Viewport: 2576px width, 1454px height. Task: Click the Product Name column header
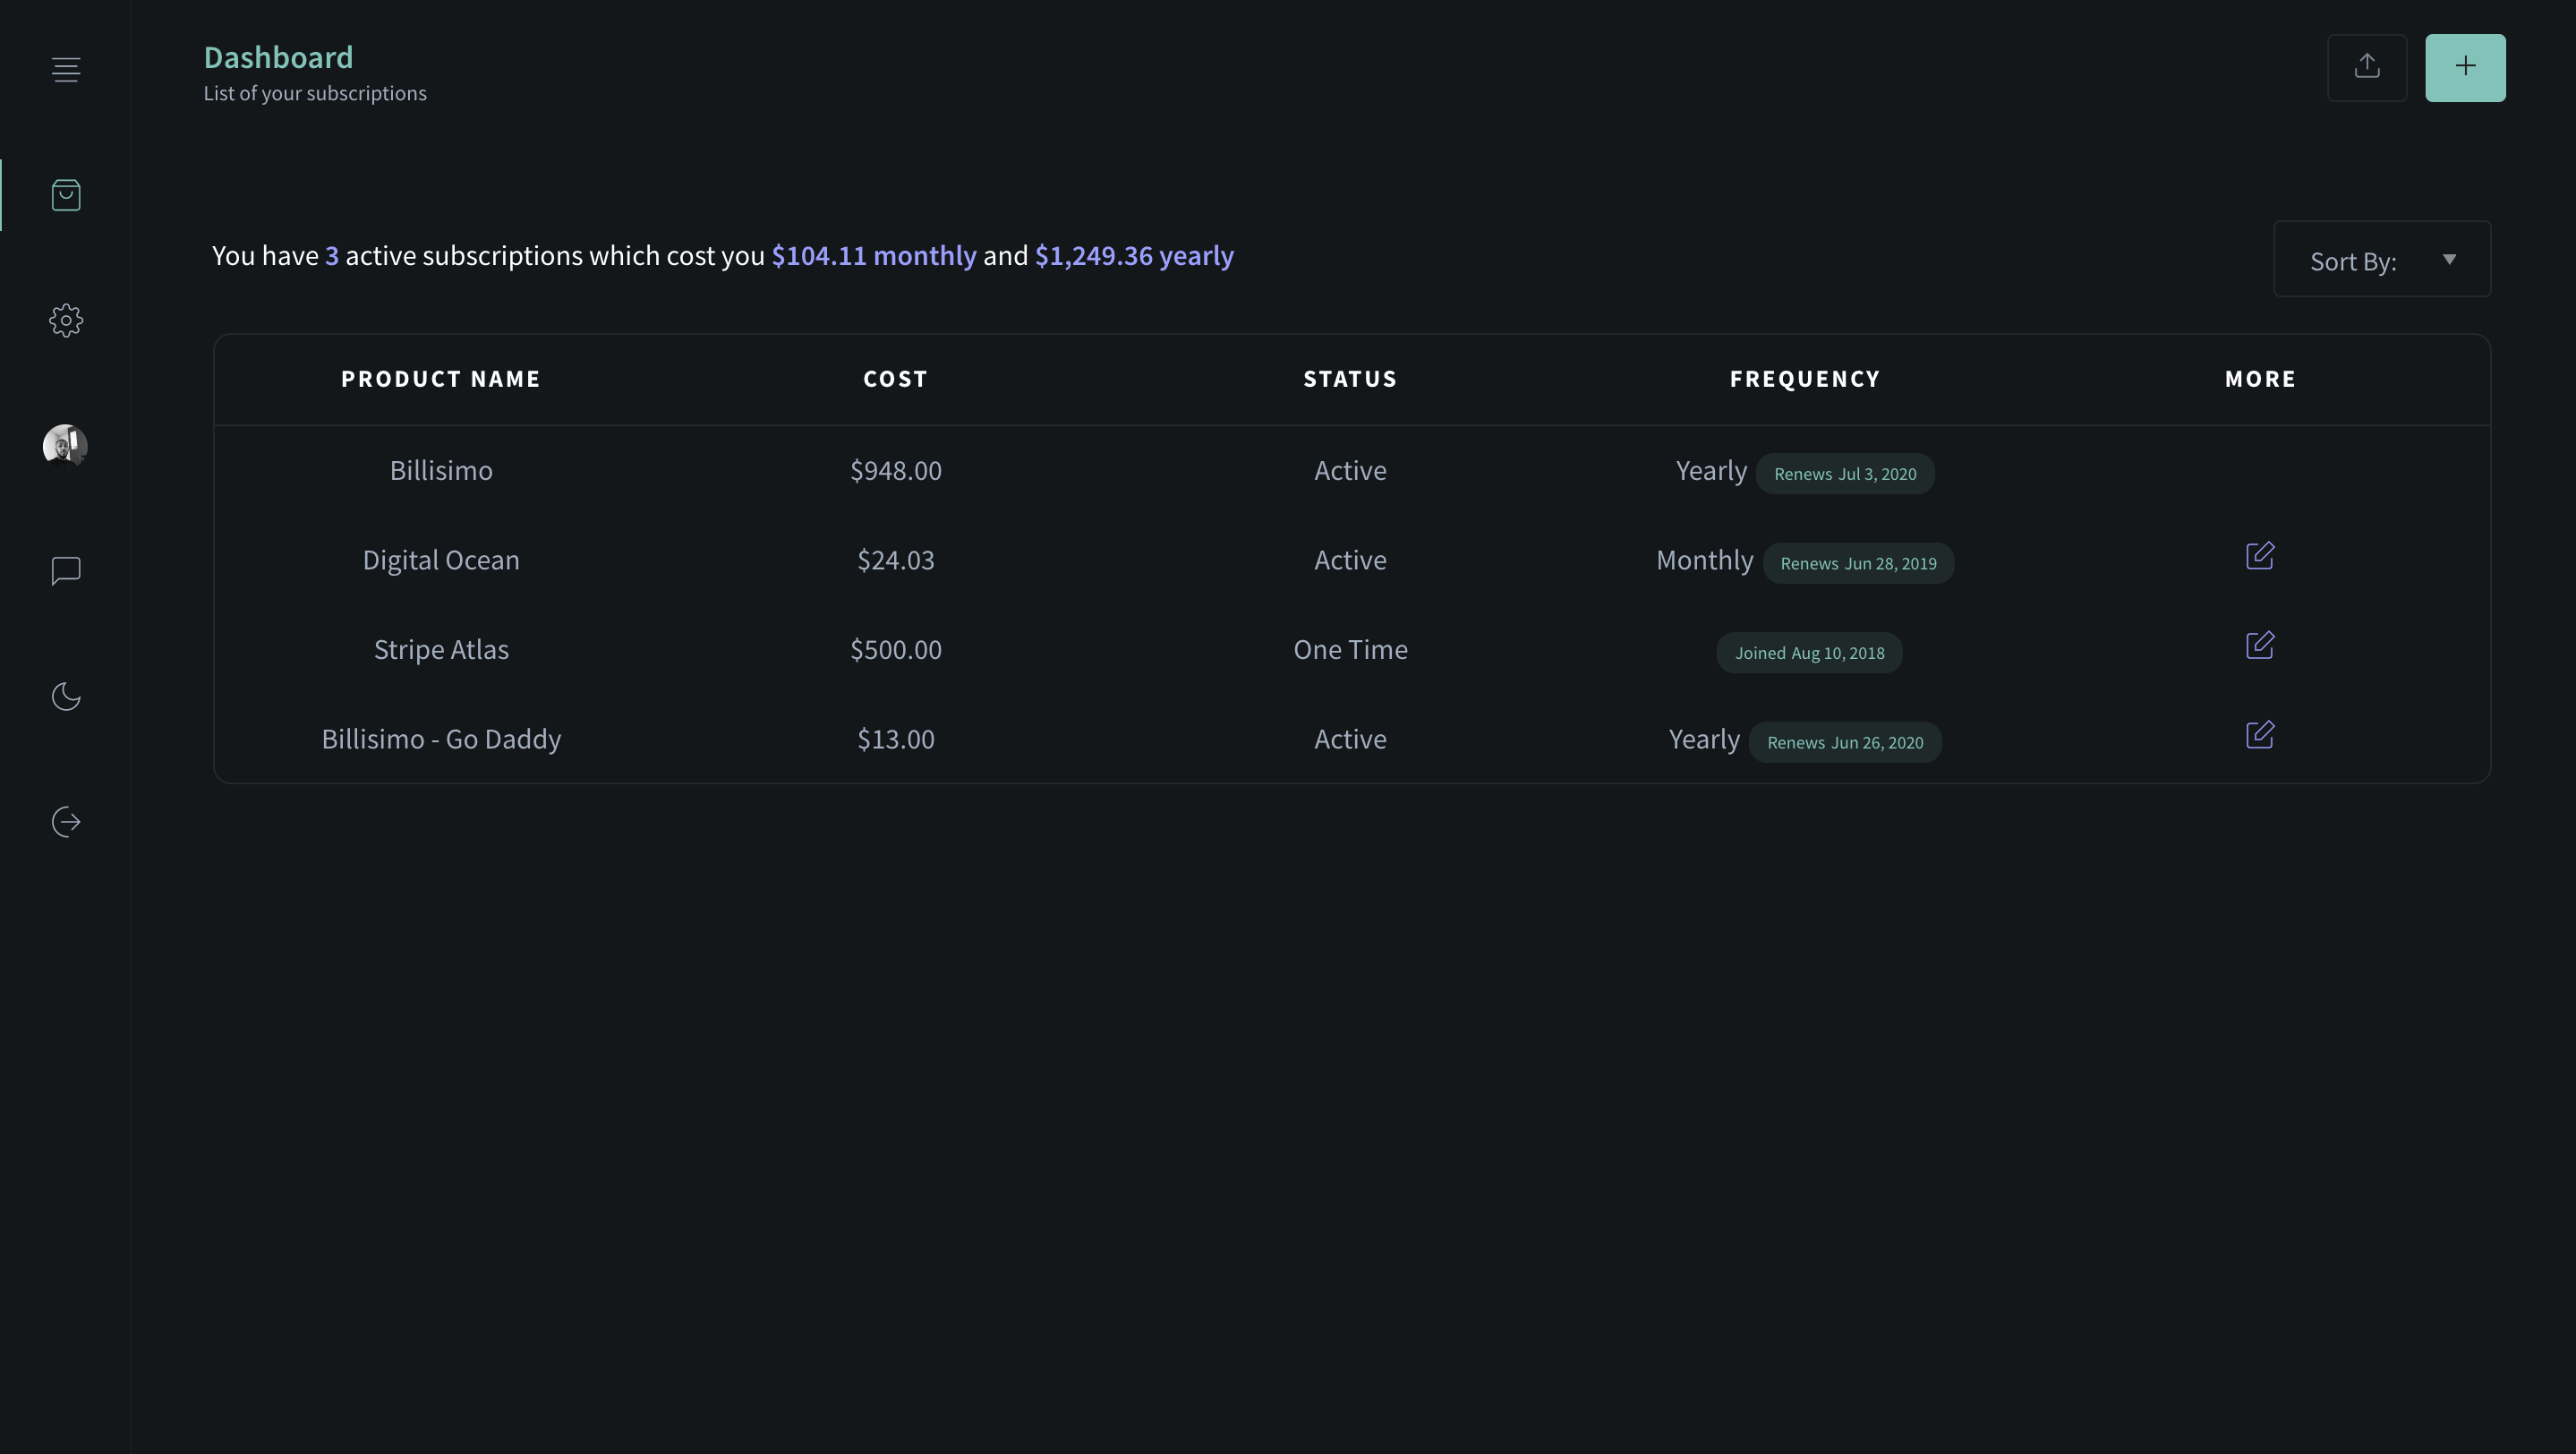[x=441, y=379]
